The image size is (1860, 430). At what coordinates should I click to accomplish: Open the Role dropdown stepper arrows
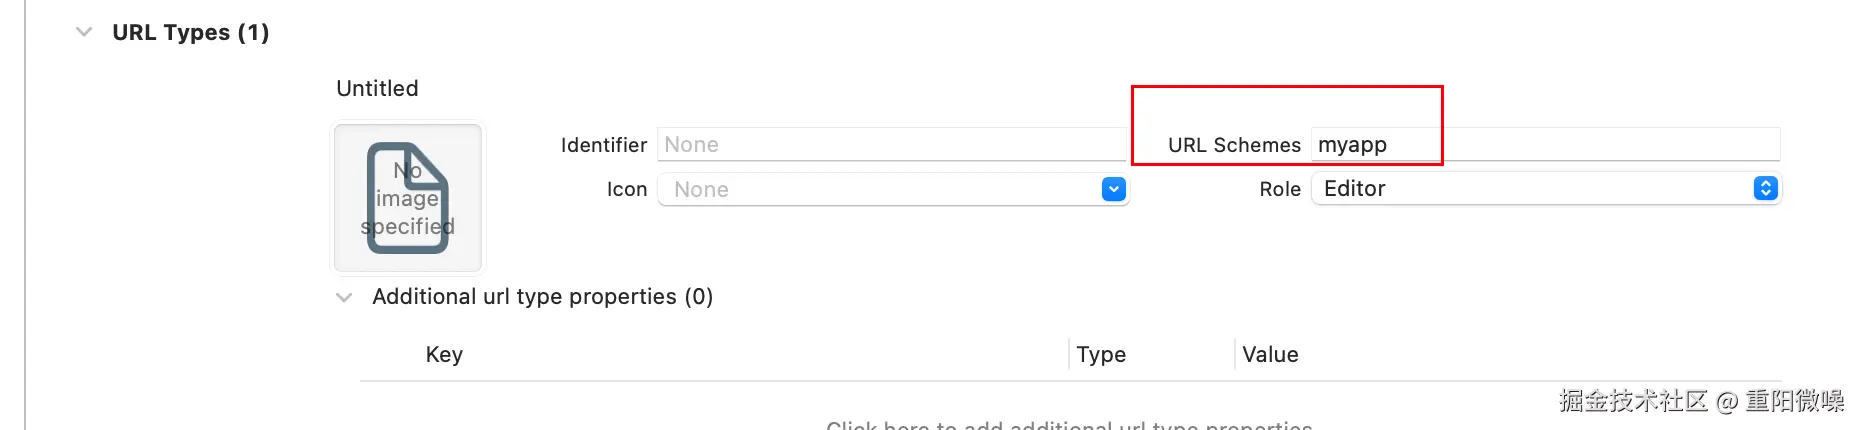pos(1766,188)
